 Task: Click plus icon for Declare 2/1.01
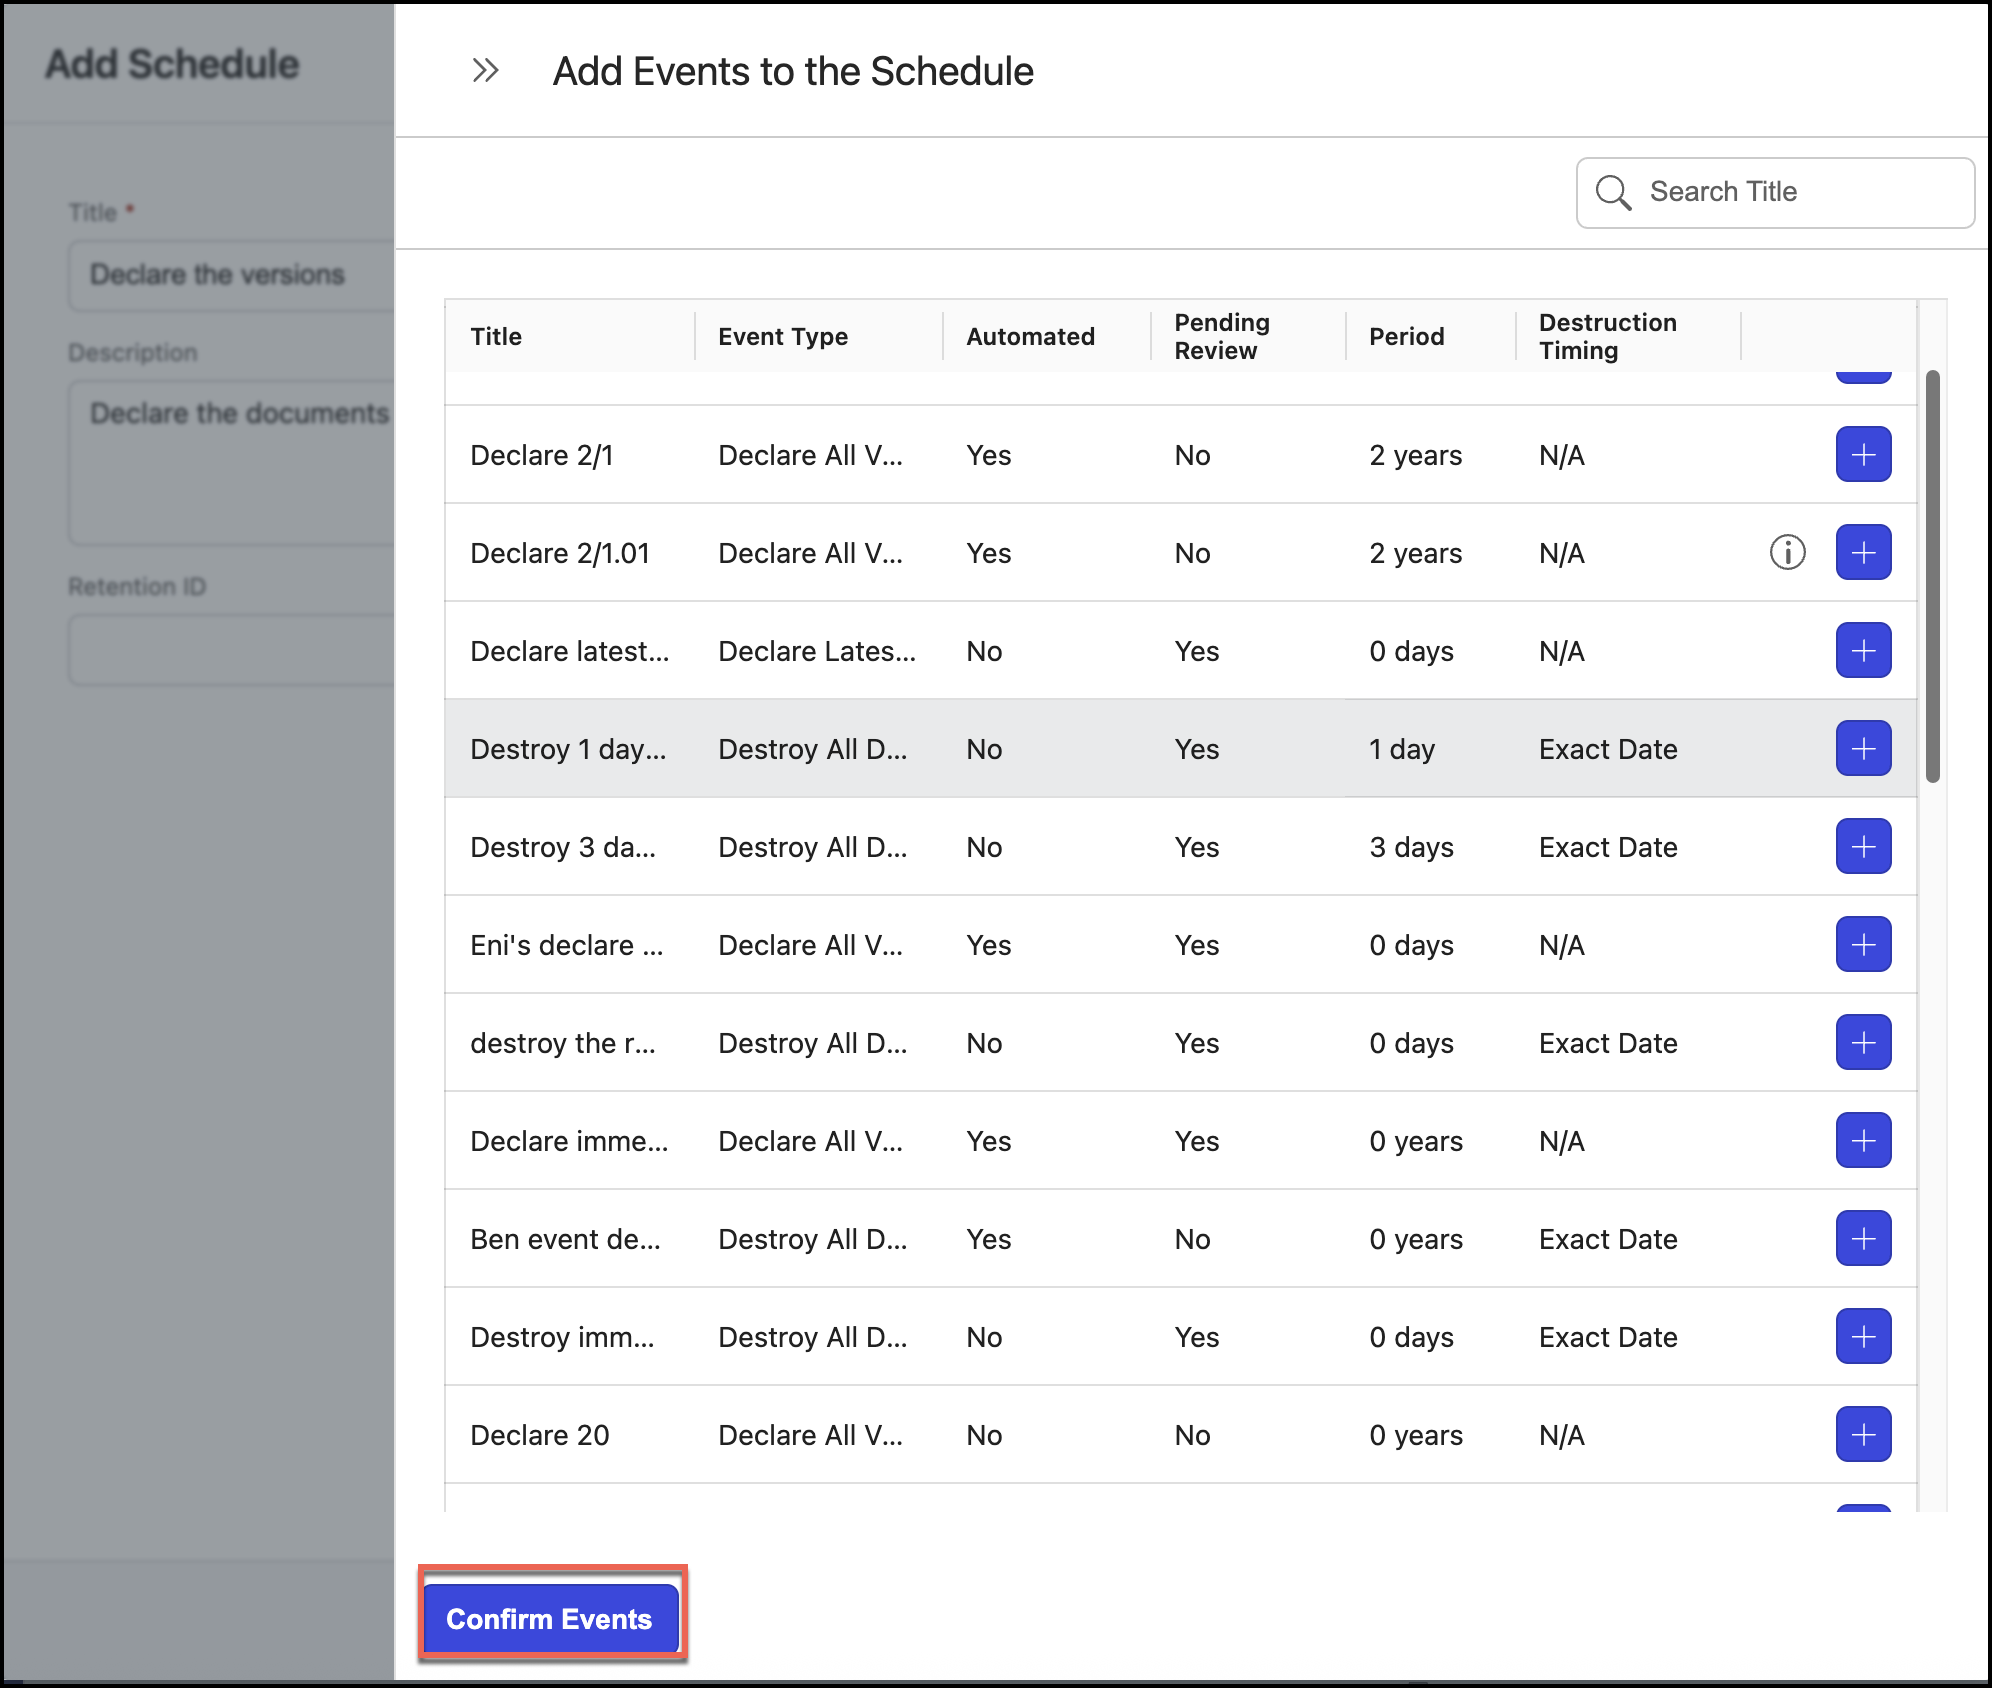point(1862,552)
